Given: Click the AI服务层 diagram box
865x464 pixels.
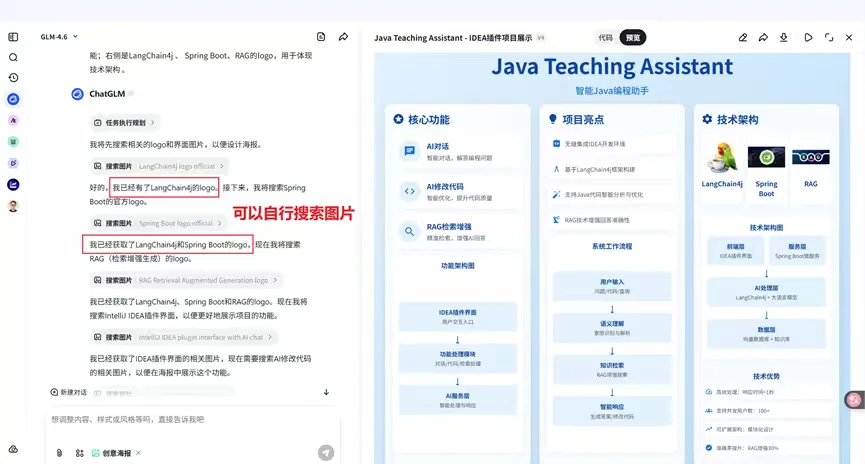Looking at the screenshot, I should (458, 400).
